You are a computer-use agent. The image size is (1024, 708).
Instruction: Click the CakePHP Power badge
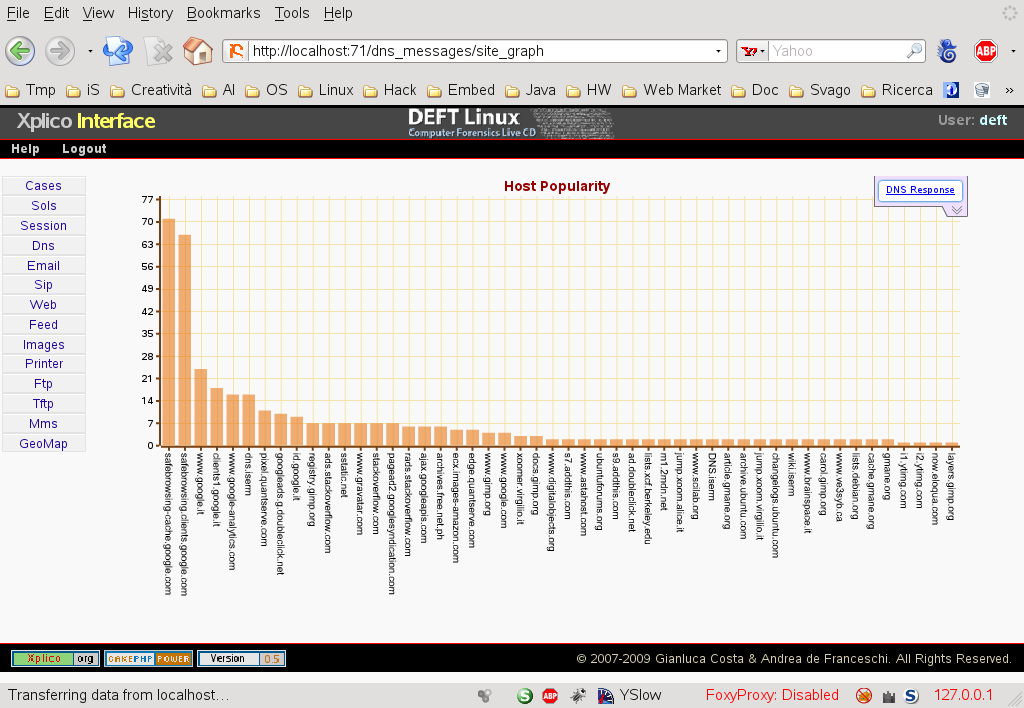click(x=148, y=659)
